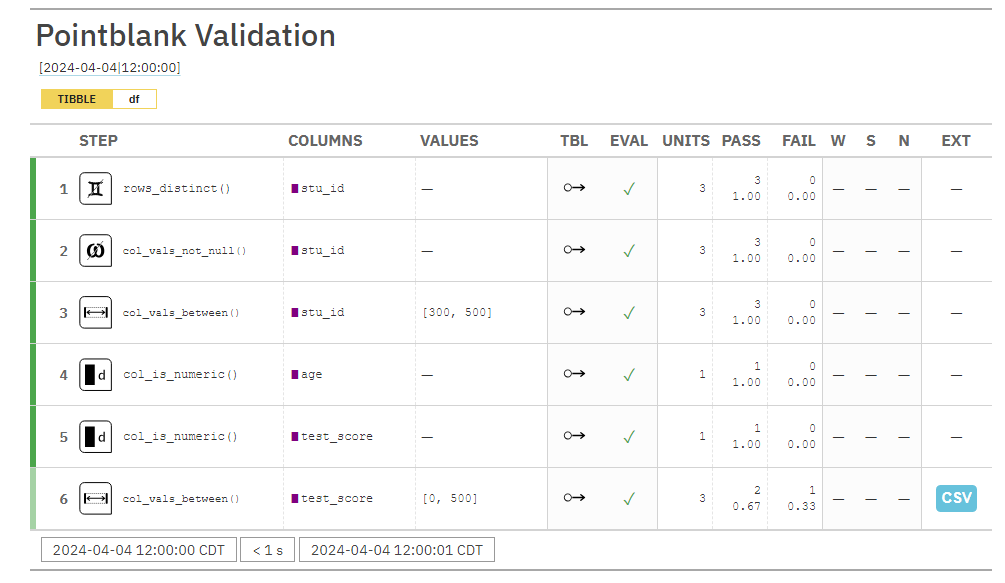Screen dimensions: 1005x583
Task: Click the green EVAL checkmark for step 3
Action: click(629, 312)
